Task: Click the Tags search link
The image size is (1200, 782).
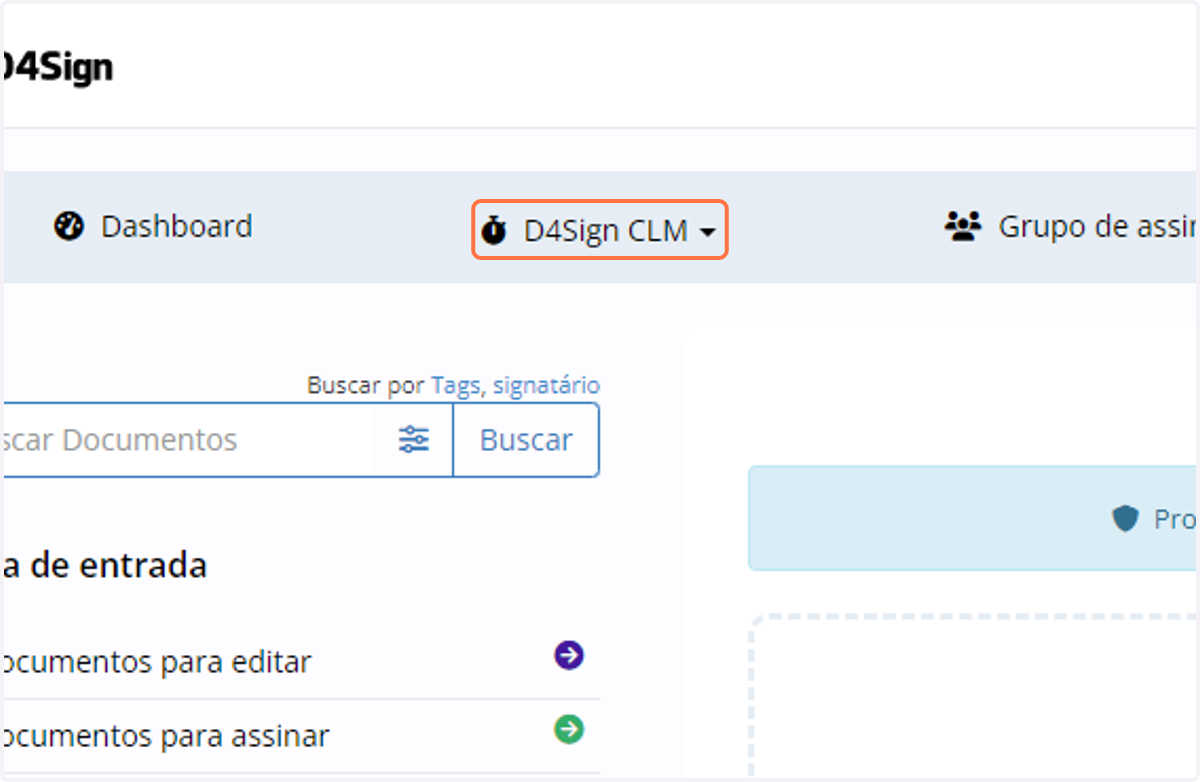Action: click(x=456, y=385)
